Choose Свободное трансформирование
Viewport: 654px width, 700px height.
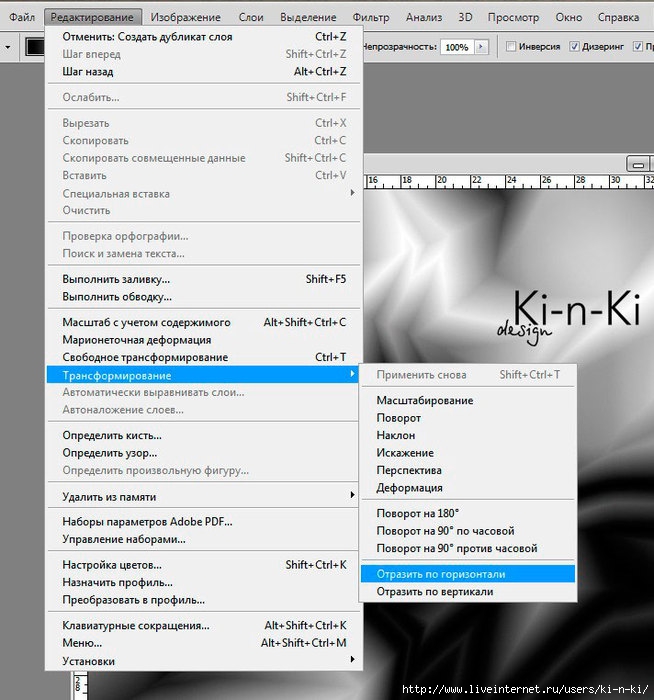204,357
